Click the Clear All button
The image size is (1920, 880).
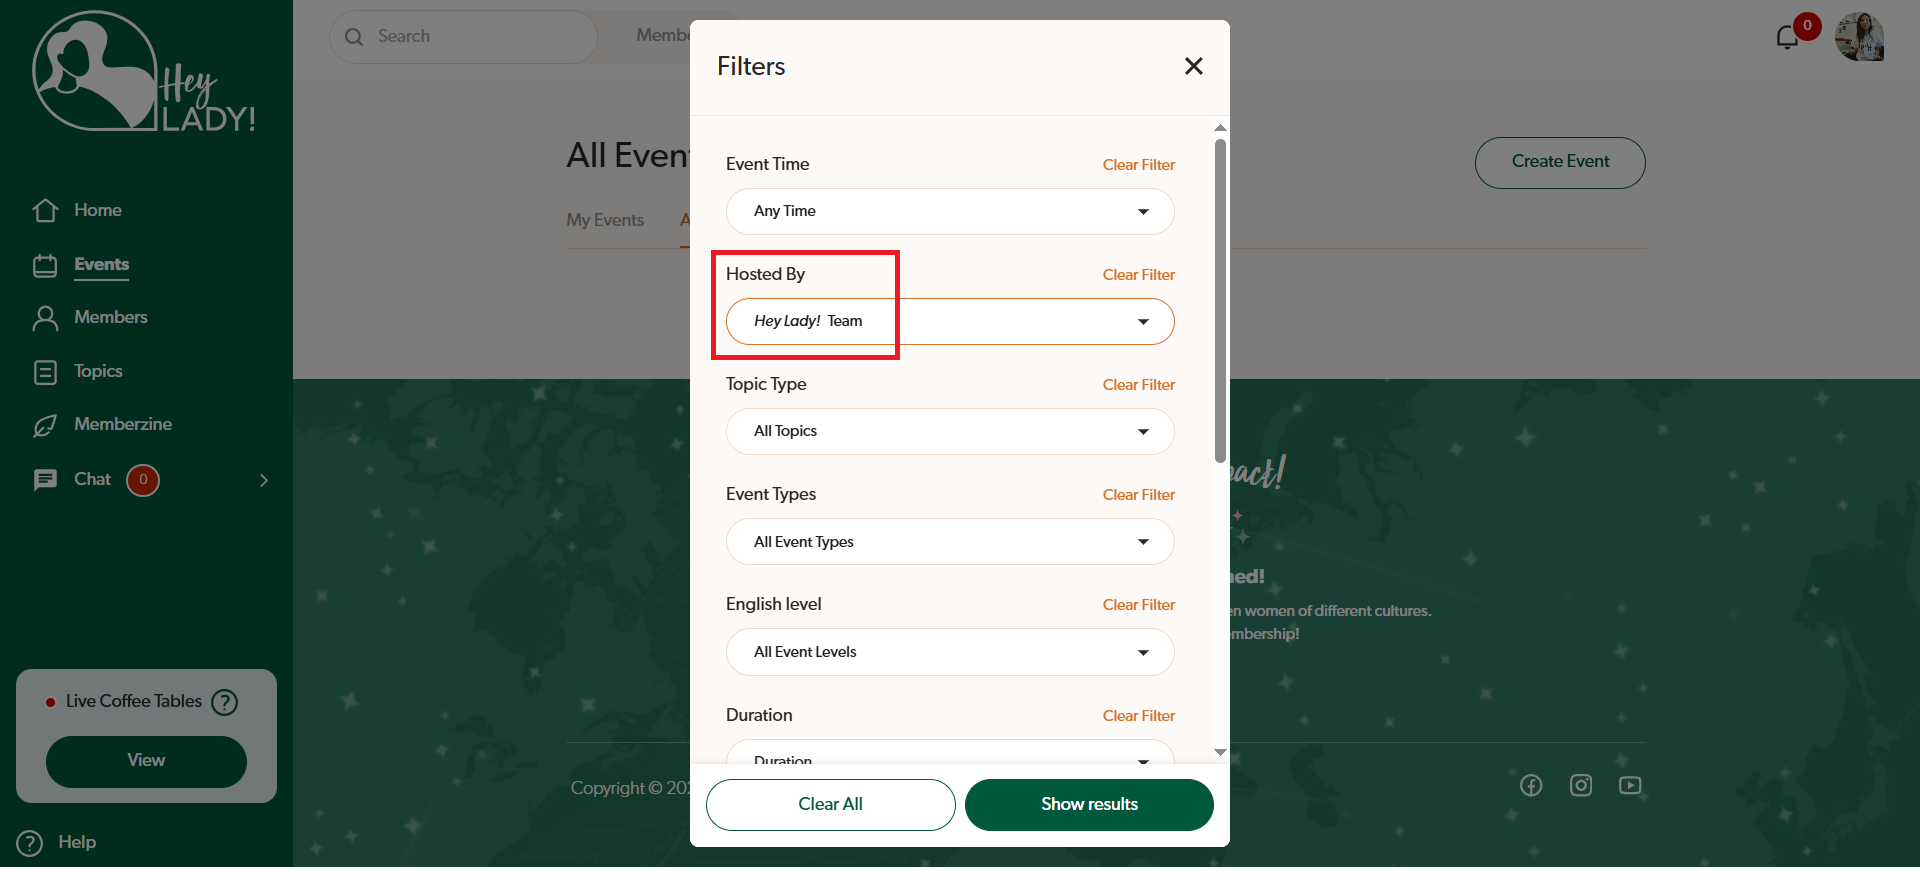(830, 805)
